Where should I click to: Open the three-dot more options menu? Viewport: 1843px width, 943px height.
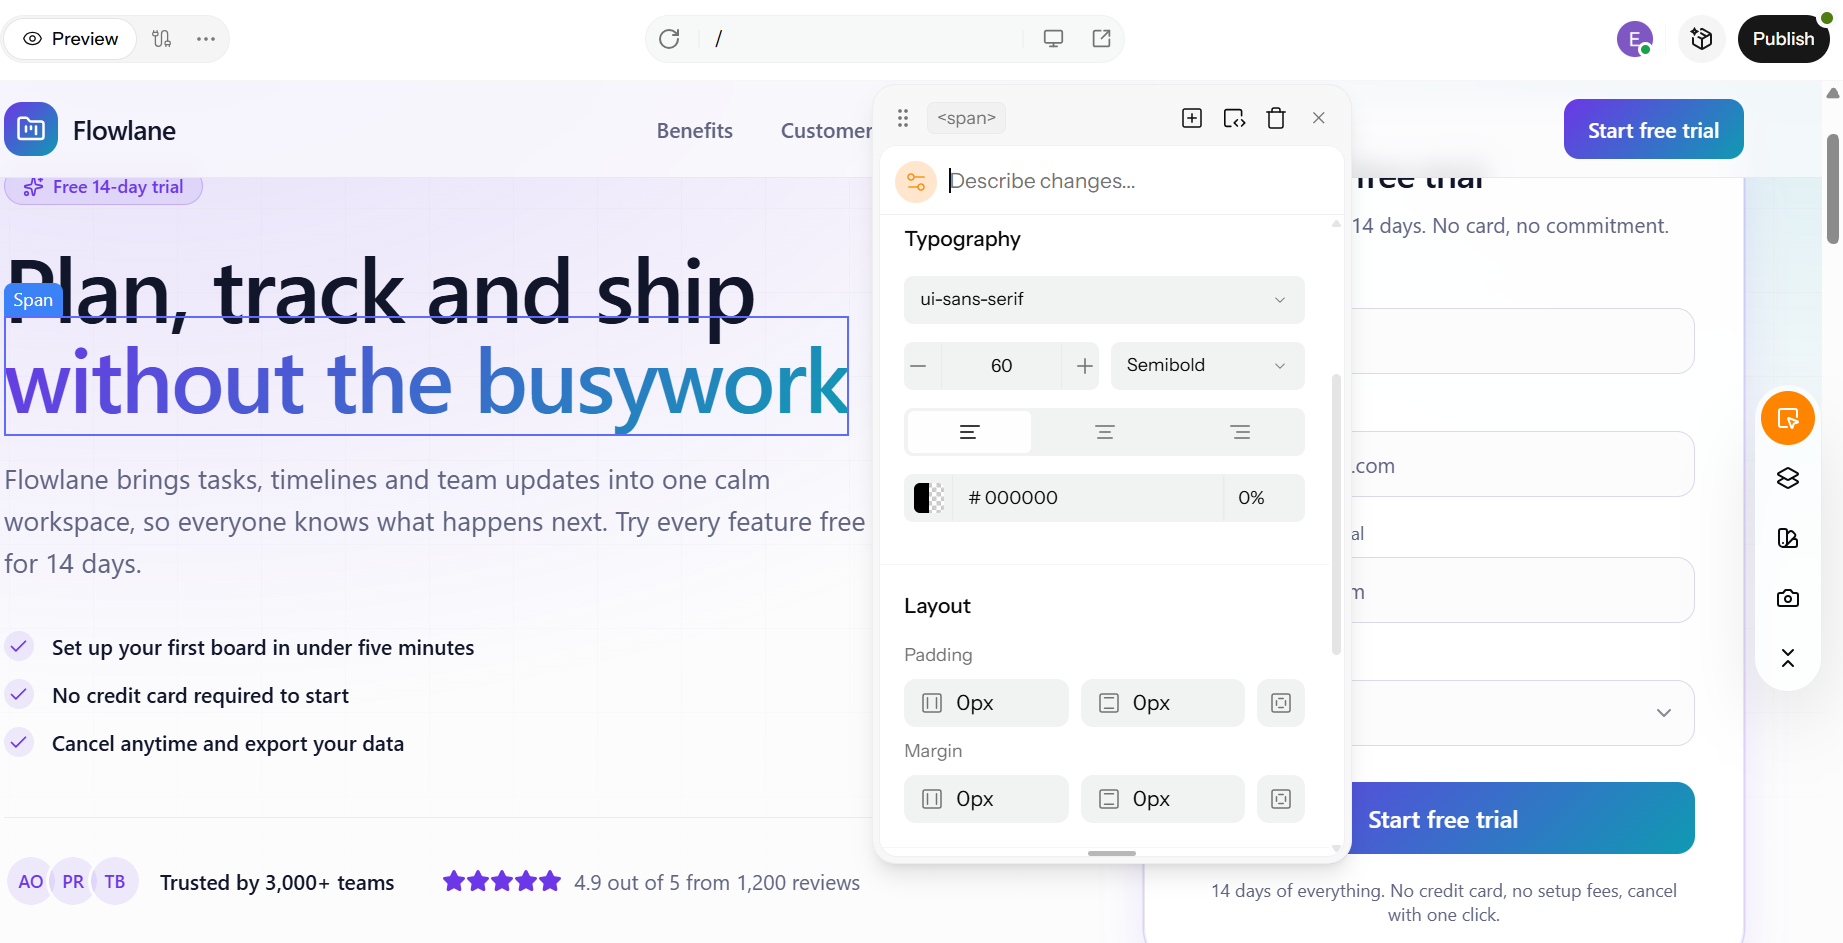(206, 39)
